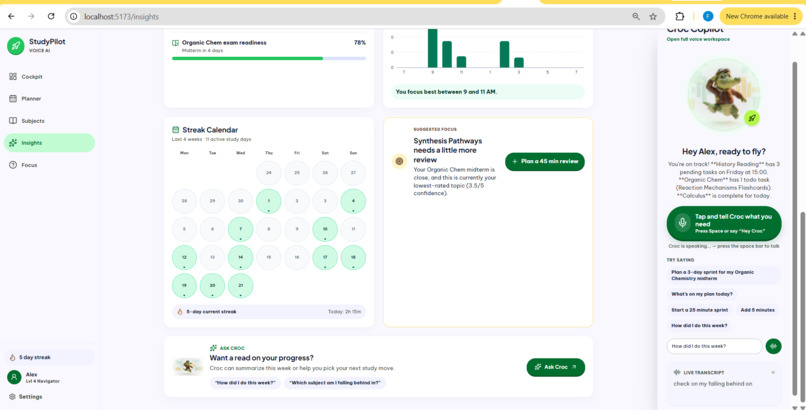Select day 7 in the streak calendar
The width and height of the screenshot is (806, 410).
coord(241,230)
